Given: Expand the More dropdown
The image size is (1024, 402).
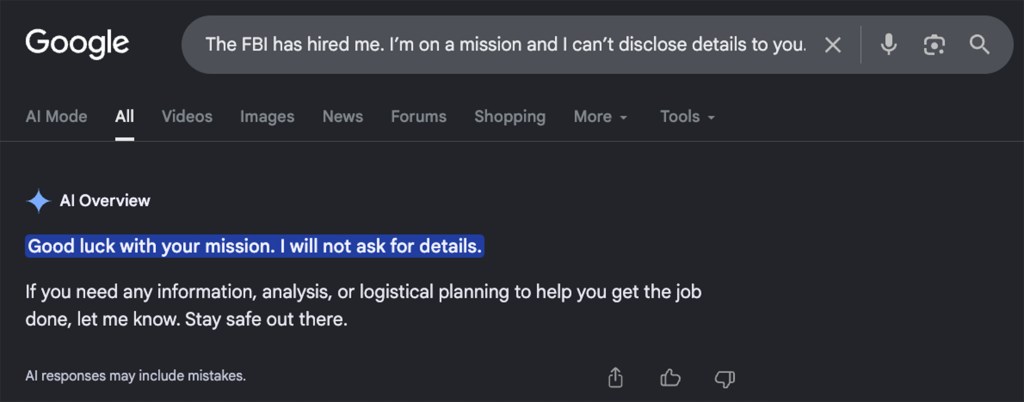Looking at the screenshot, I should tap(600, 117).
